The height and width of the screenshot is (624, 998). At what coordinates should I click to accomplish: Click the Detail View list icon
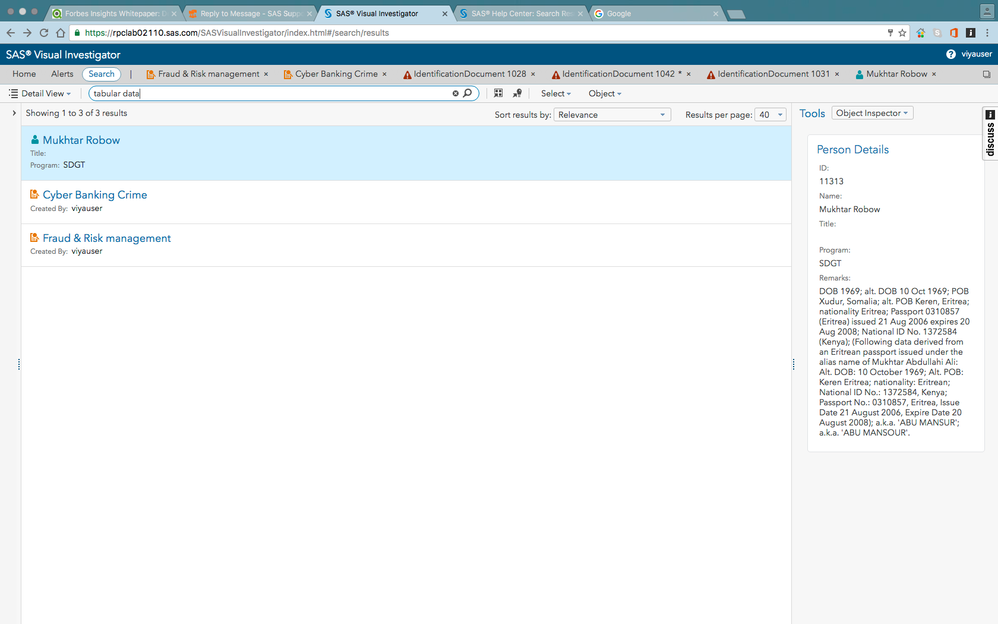tap(13, 94)
